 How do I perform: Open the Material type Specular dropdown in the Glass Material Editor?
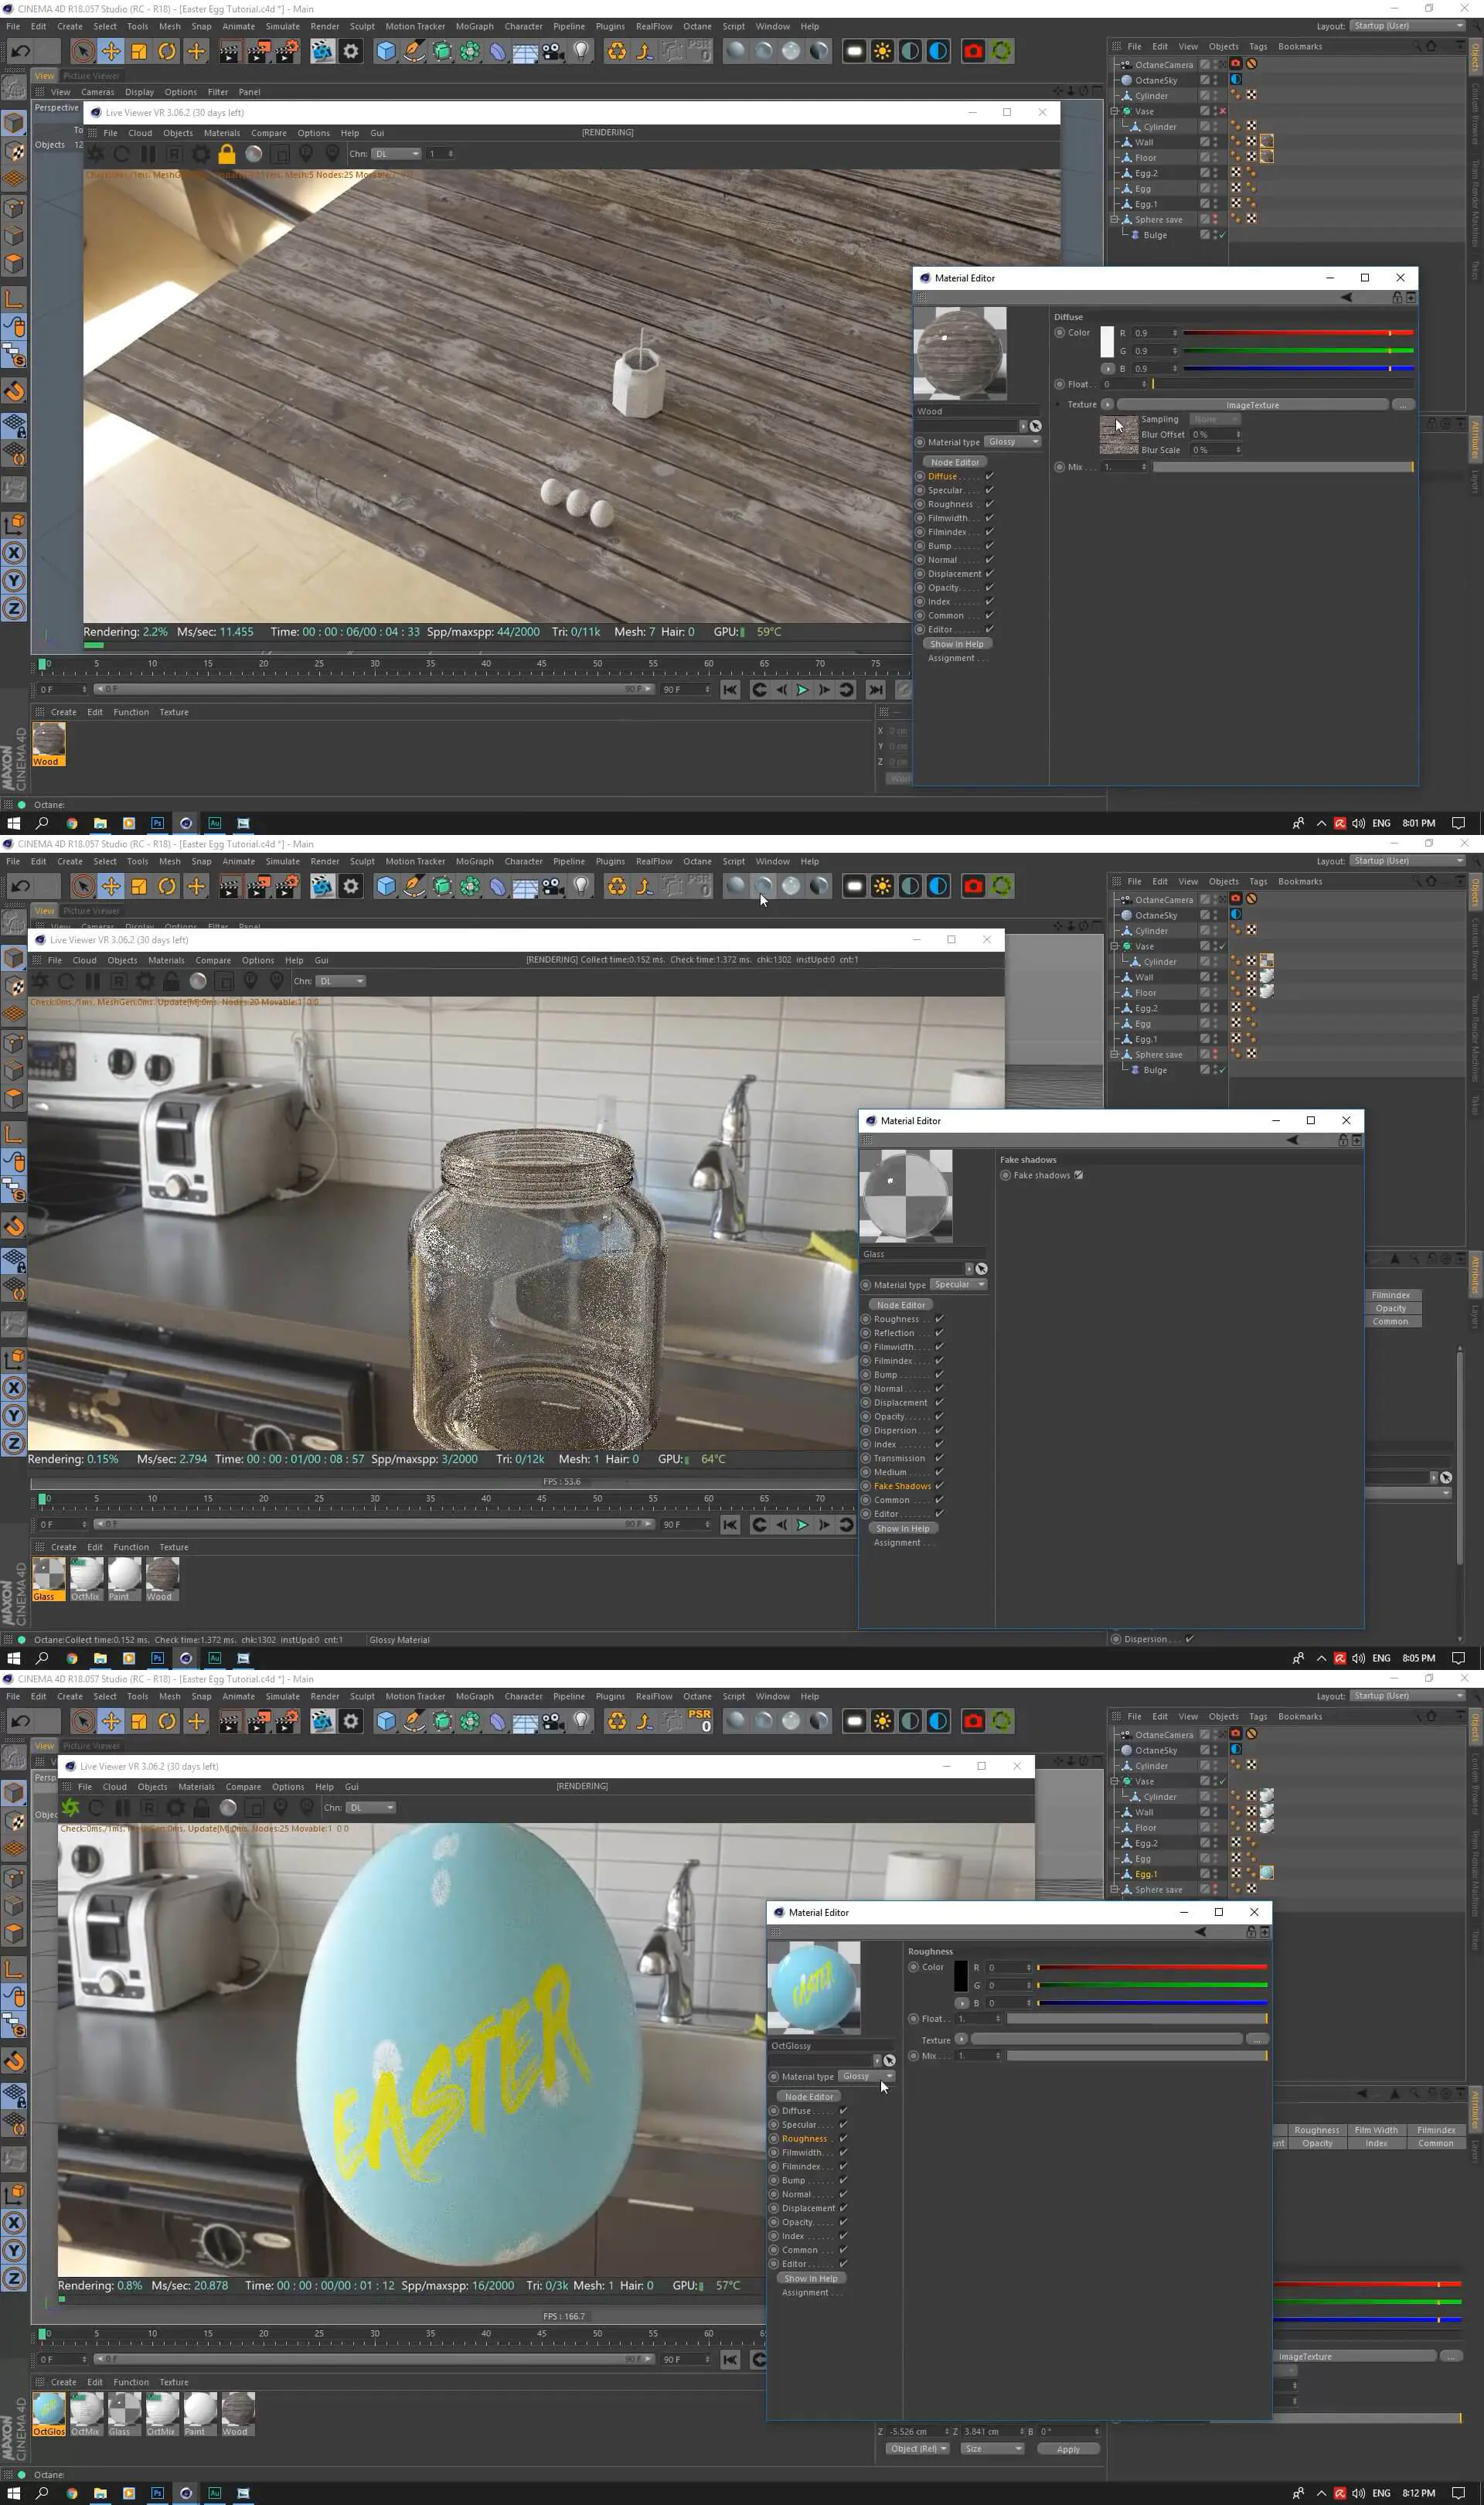pyautogui.click(x=958, y=1285)
